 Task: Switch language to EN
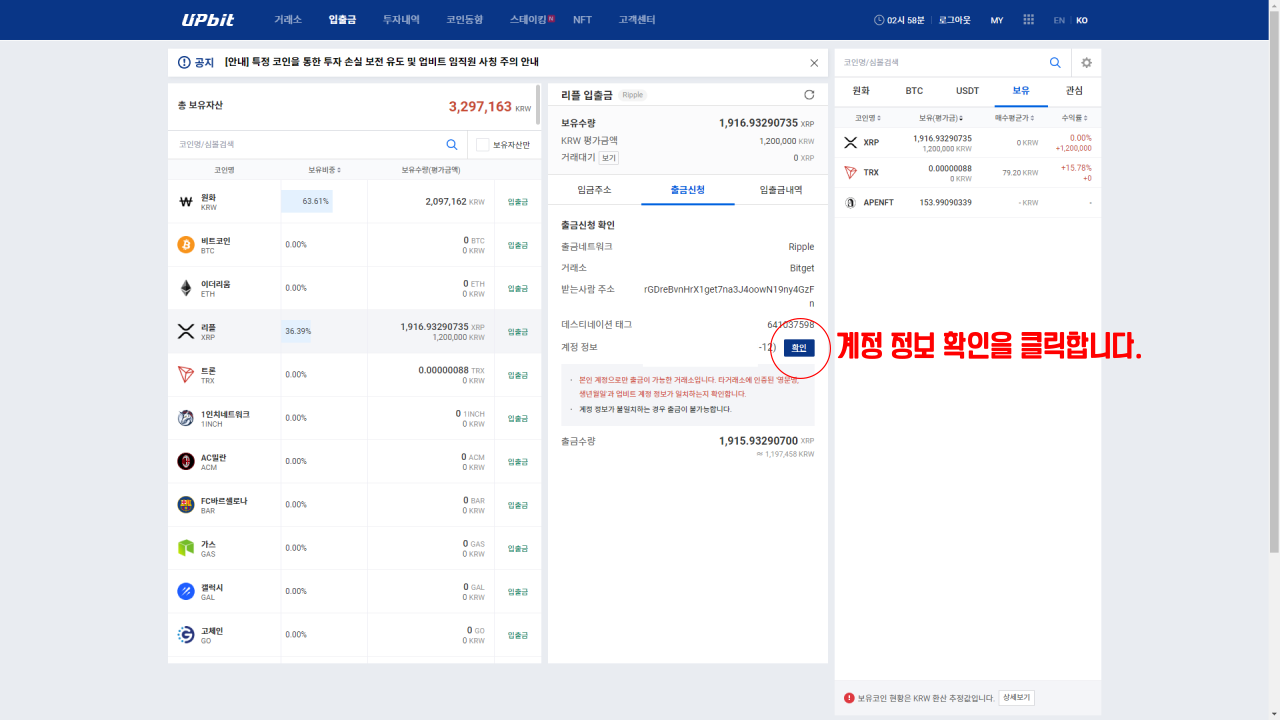[1059, 20]
